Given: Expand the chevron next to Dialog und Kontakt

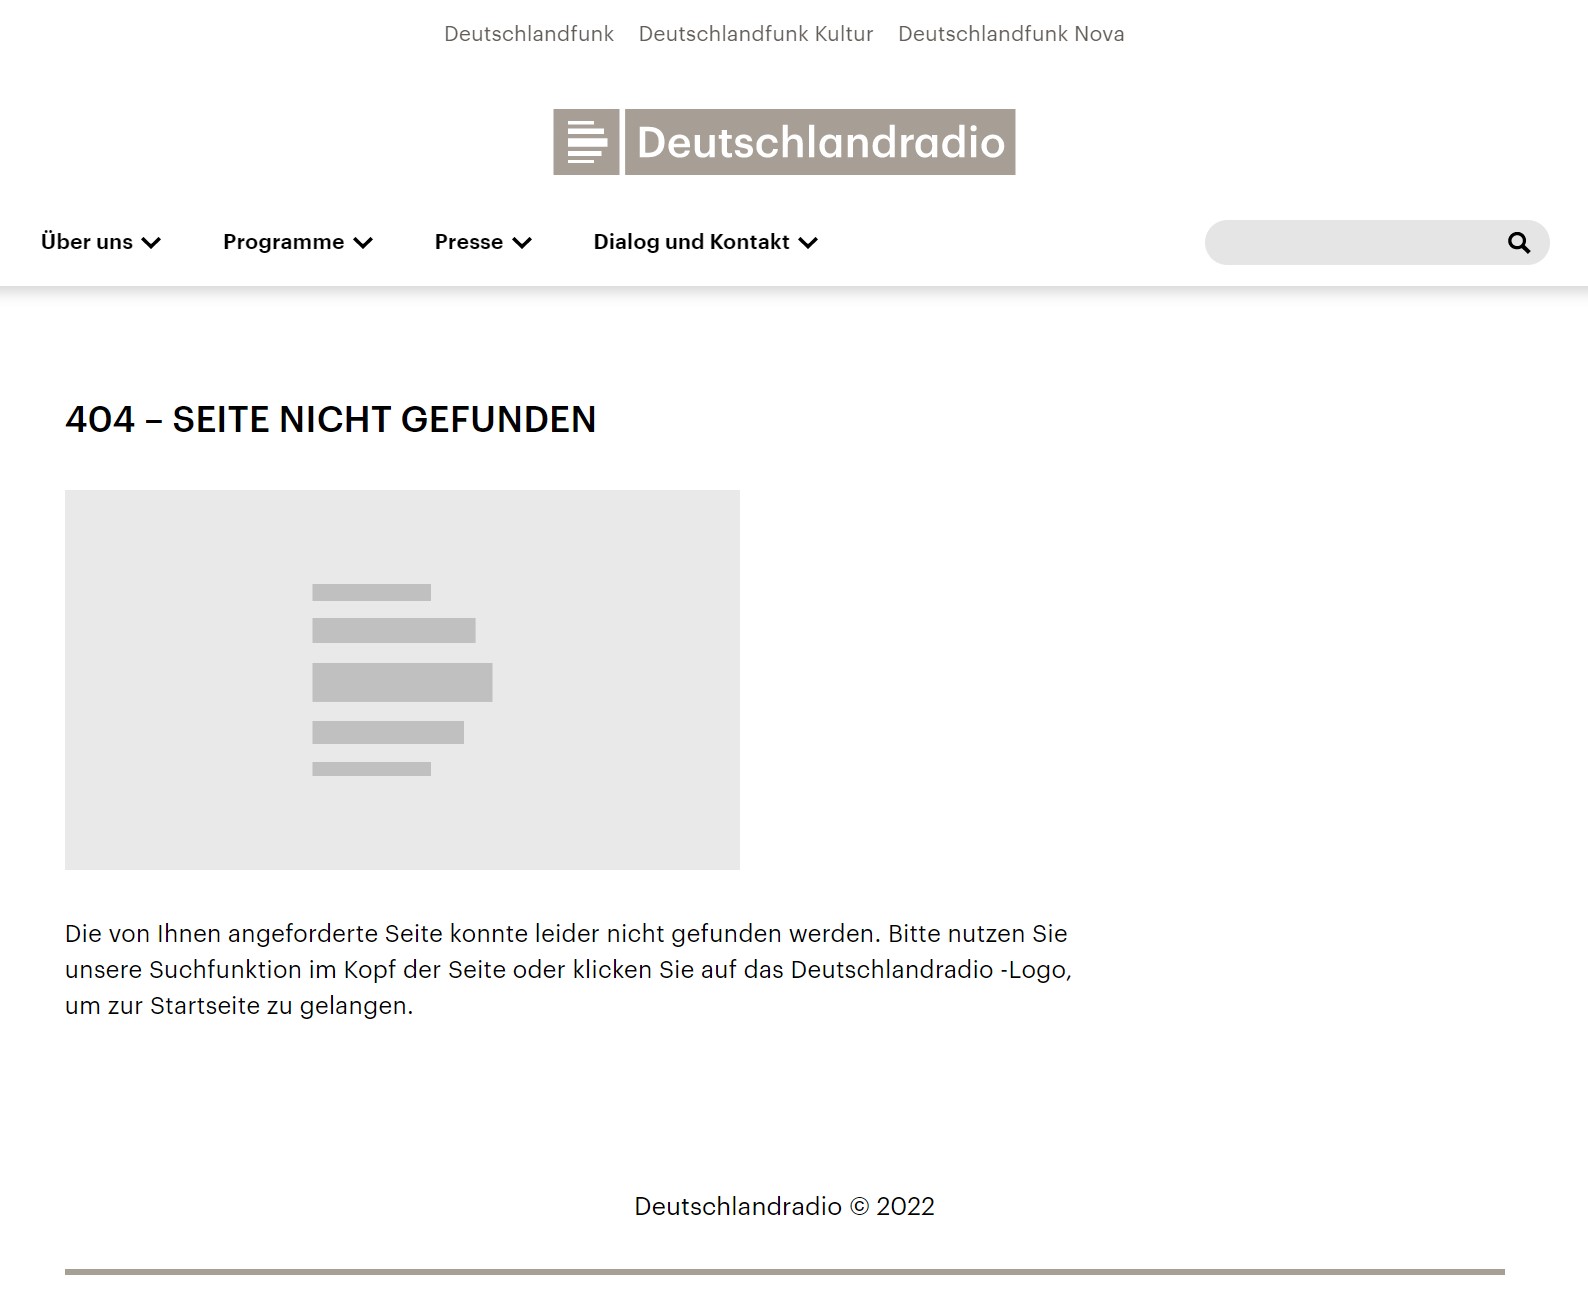Looking at the screenshot, I should 808,243.
